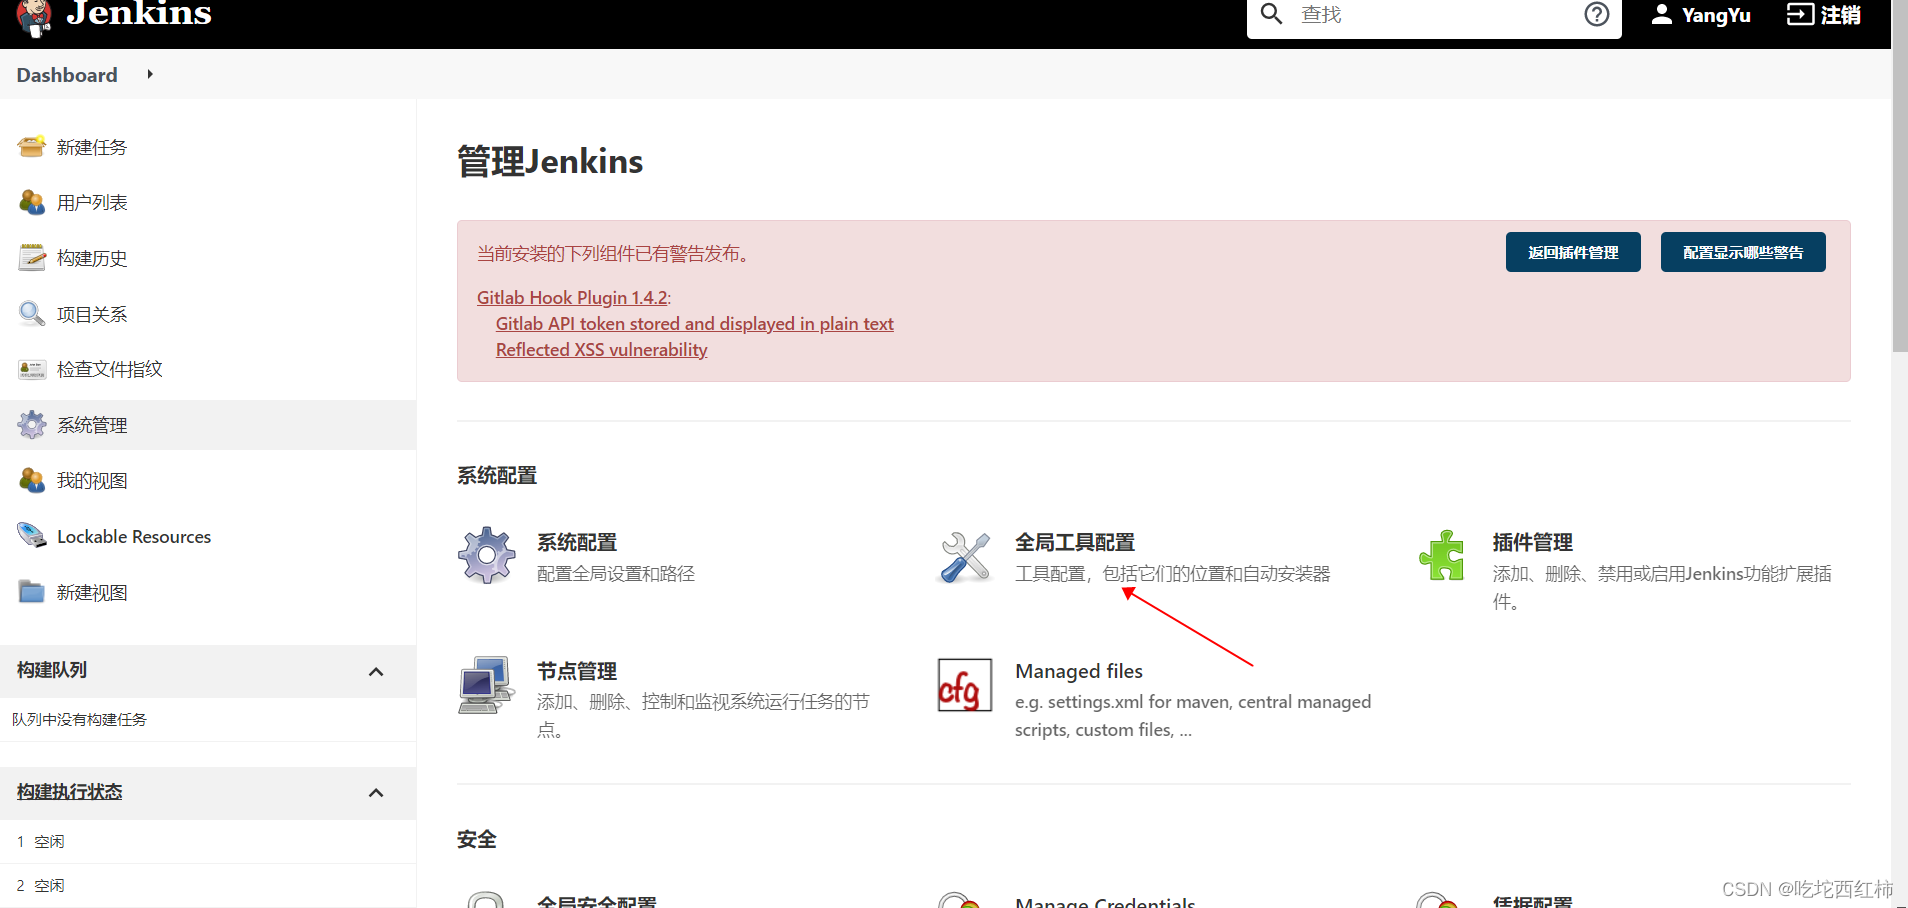Screen dimensions: 1908x908
Task: Click the 项目关系 magnifier icon
Action: click(32, 314)
